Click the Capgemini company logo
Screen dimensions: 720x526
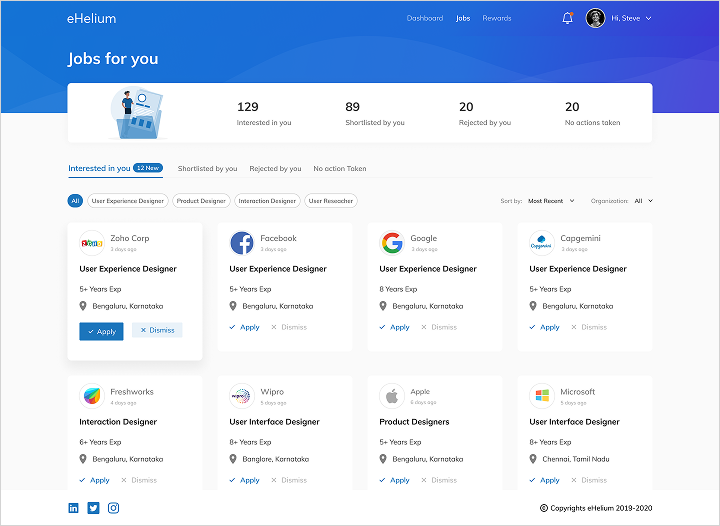coord(542,243)
